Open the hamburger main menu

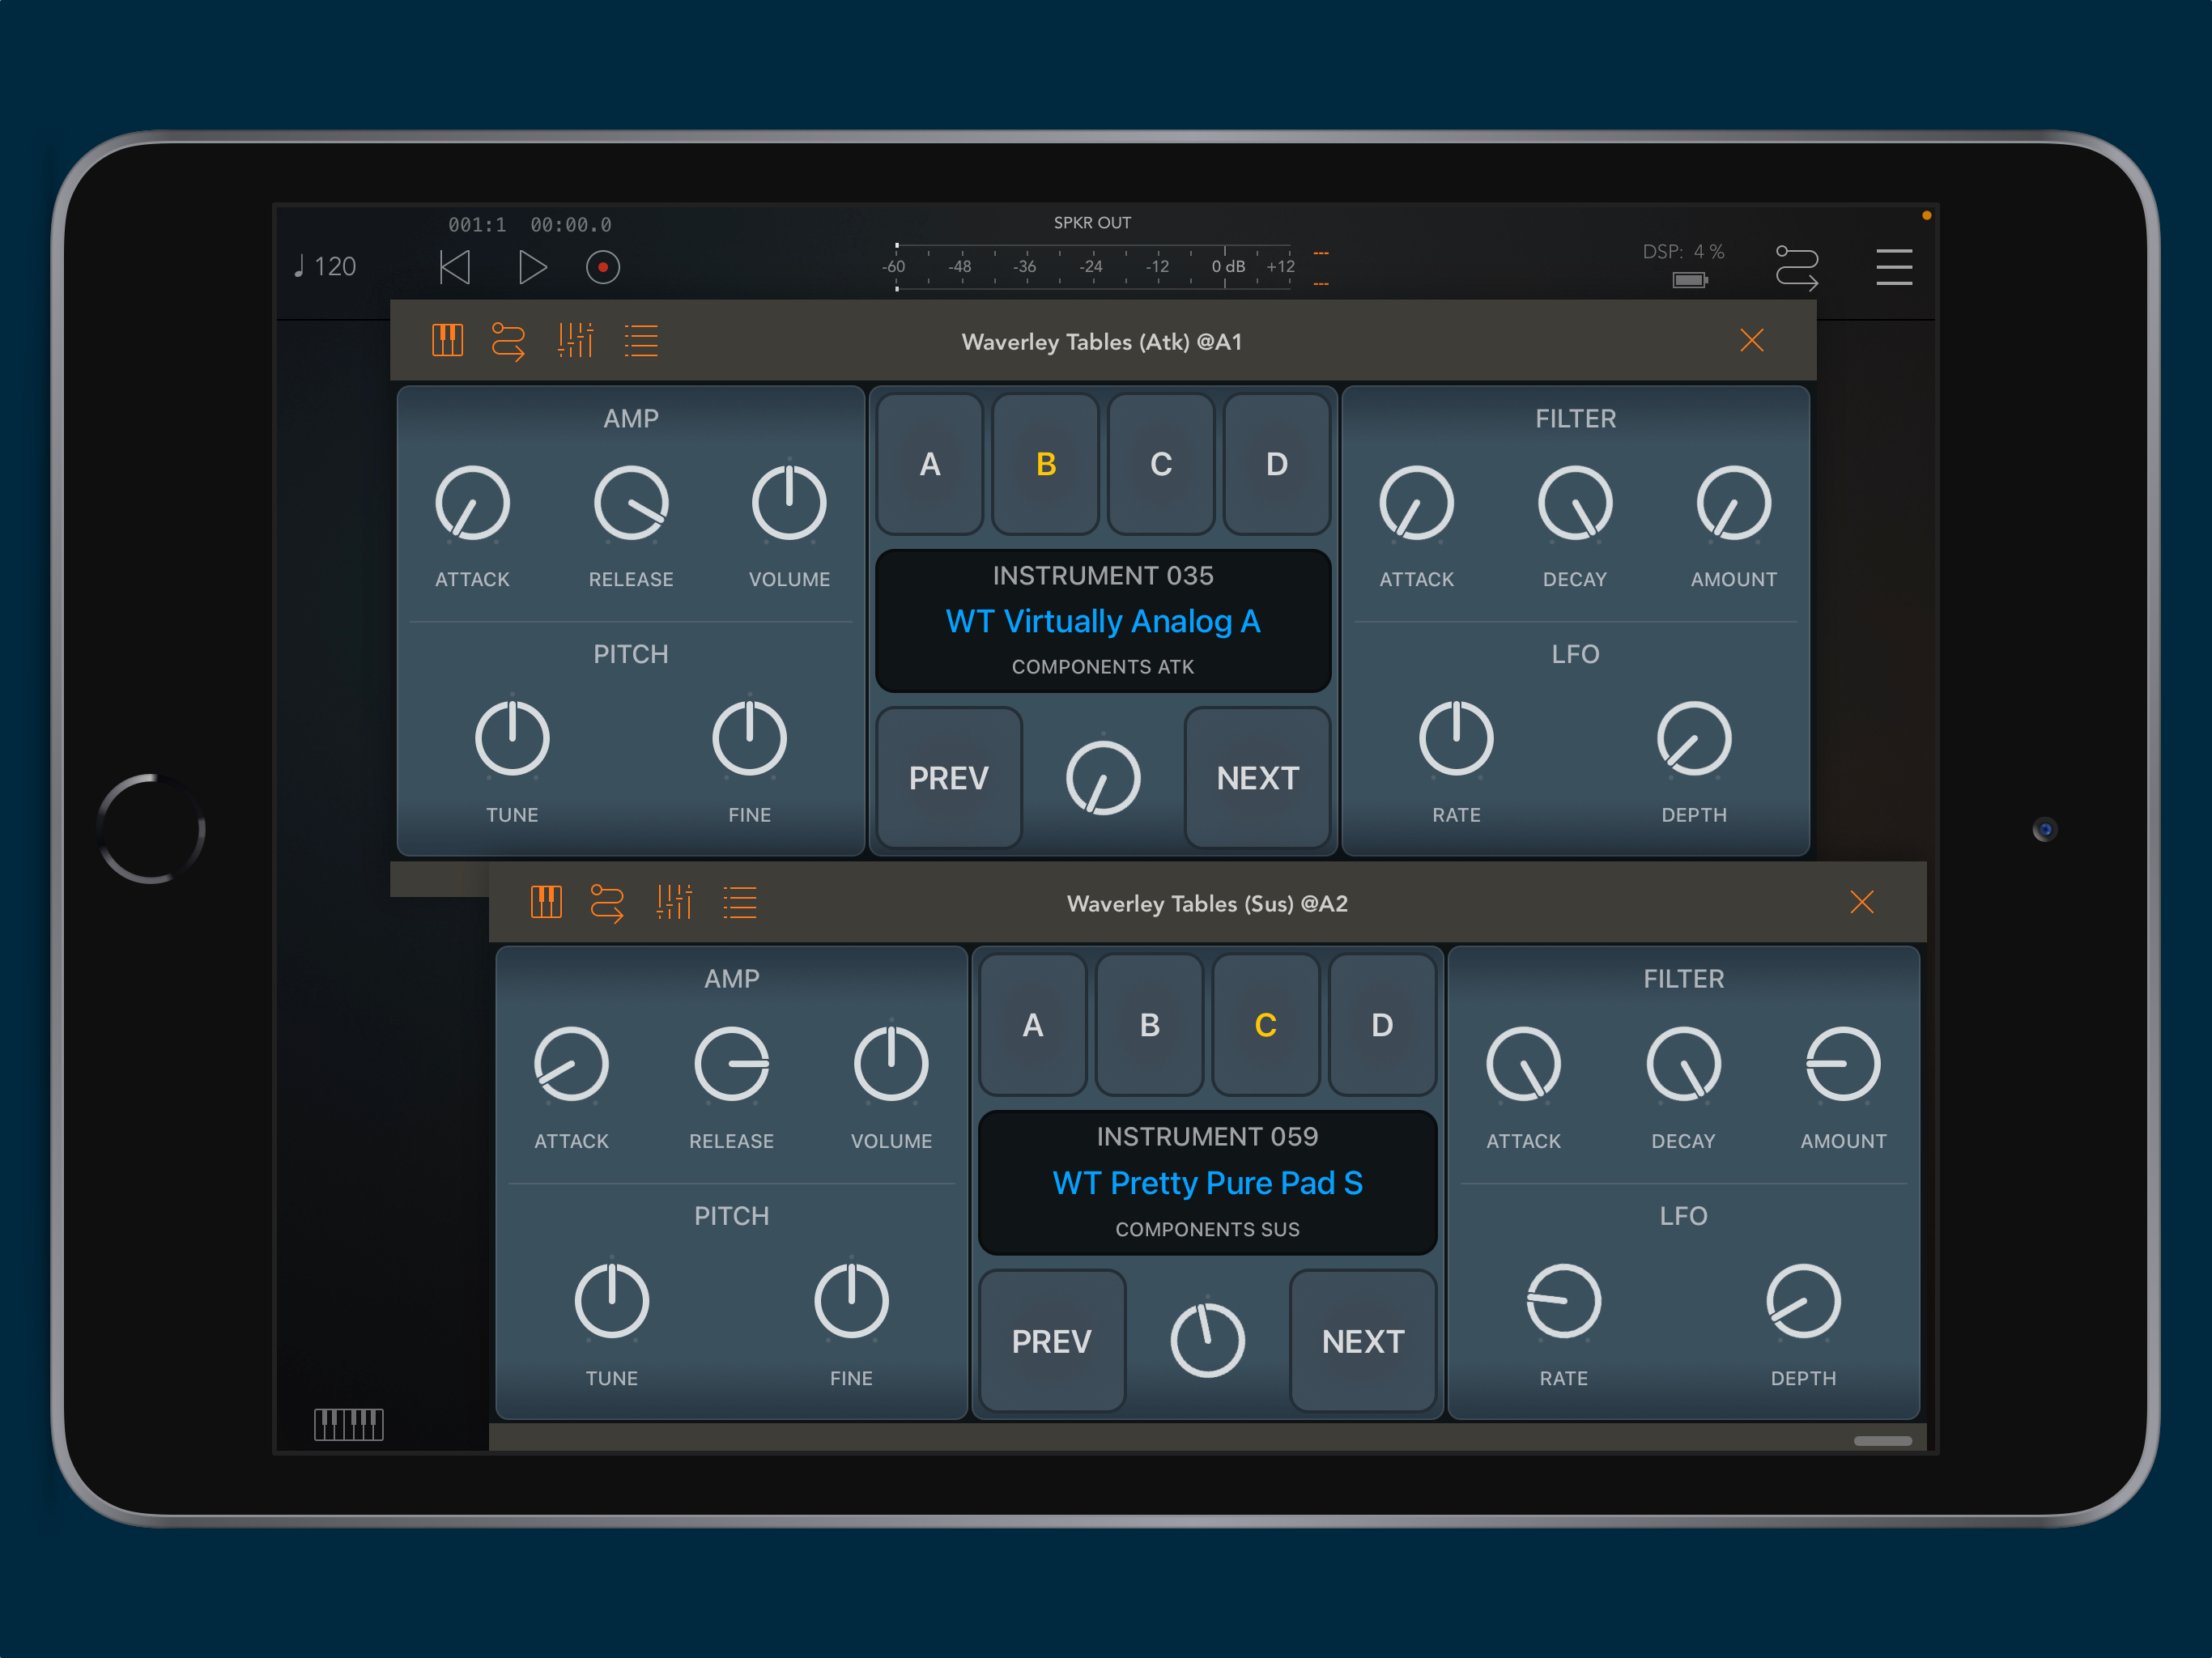[x=1893, y=267]
